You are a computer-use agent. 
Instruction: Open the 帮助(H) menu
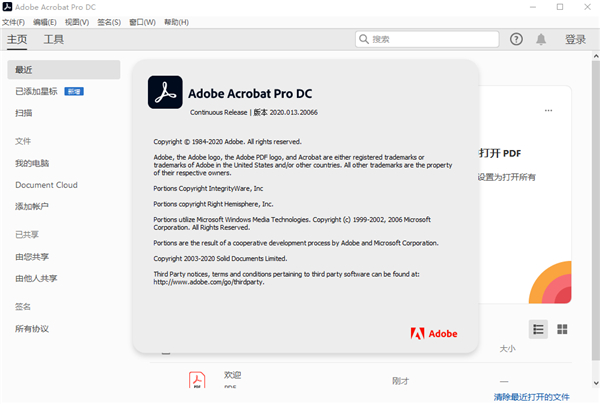[x=176, y=22]
